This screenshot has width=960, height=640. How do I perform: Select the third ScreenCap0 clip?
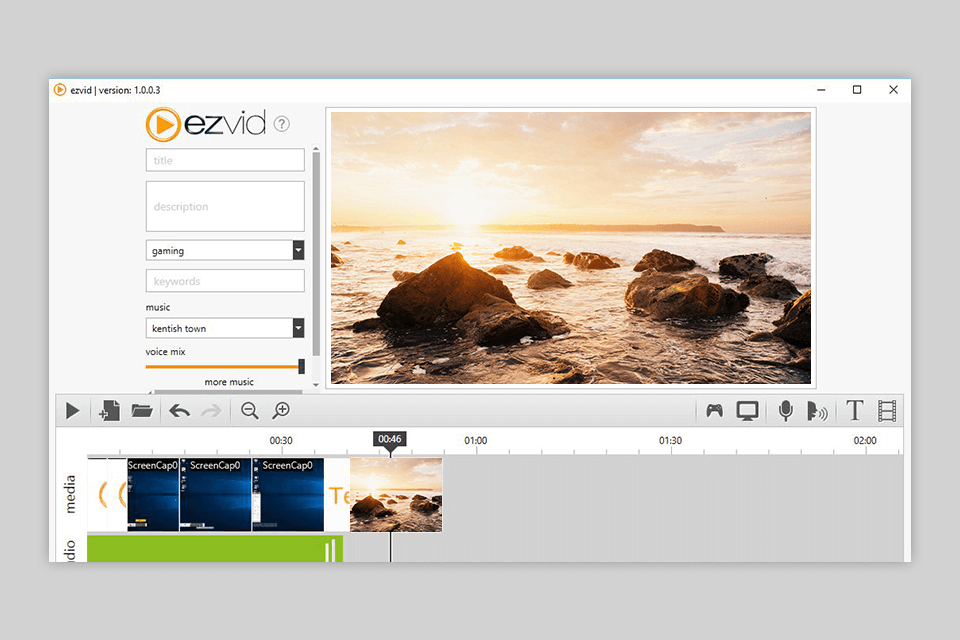point(288,494)
